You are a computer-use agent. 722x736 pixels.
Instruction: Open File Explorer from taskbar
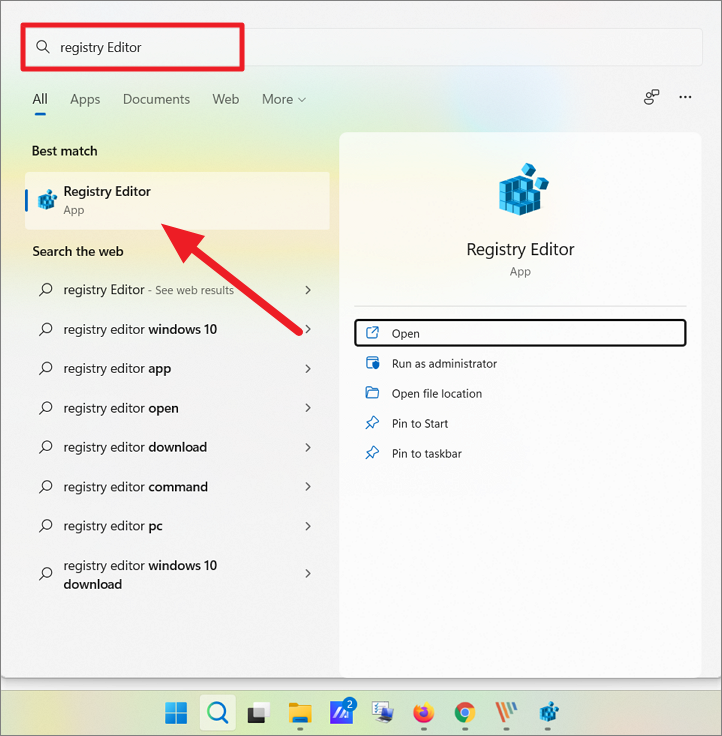pyautogui.click(x=300, y=713)
